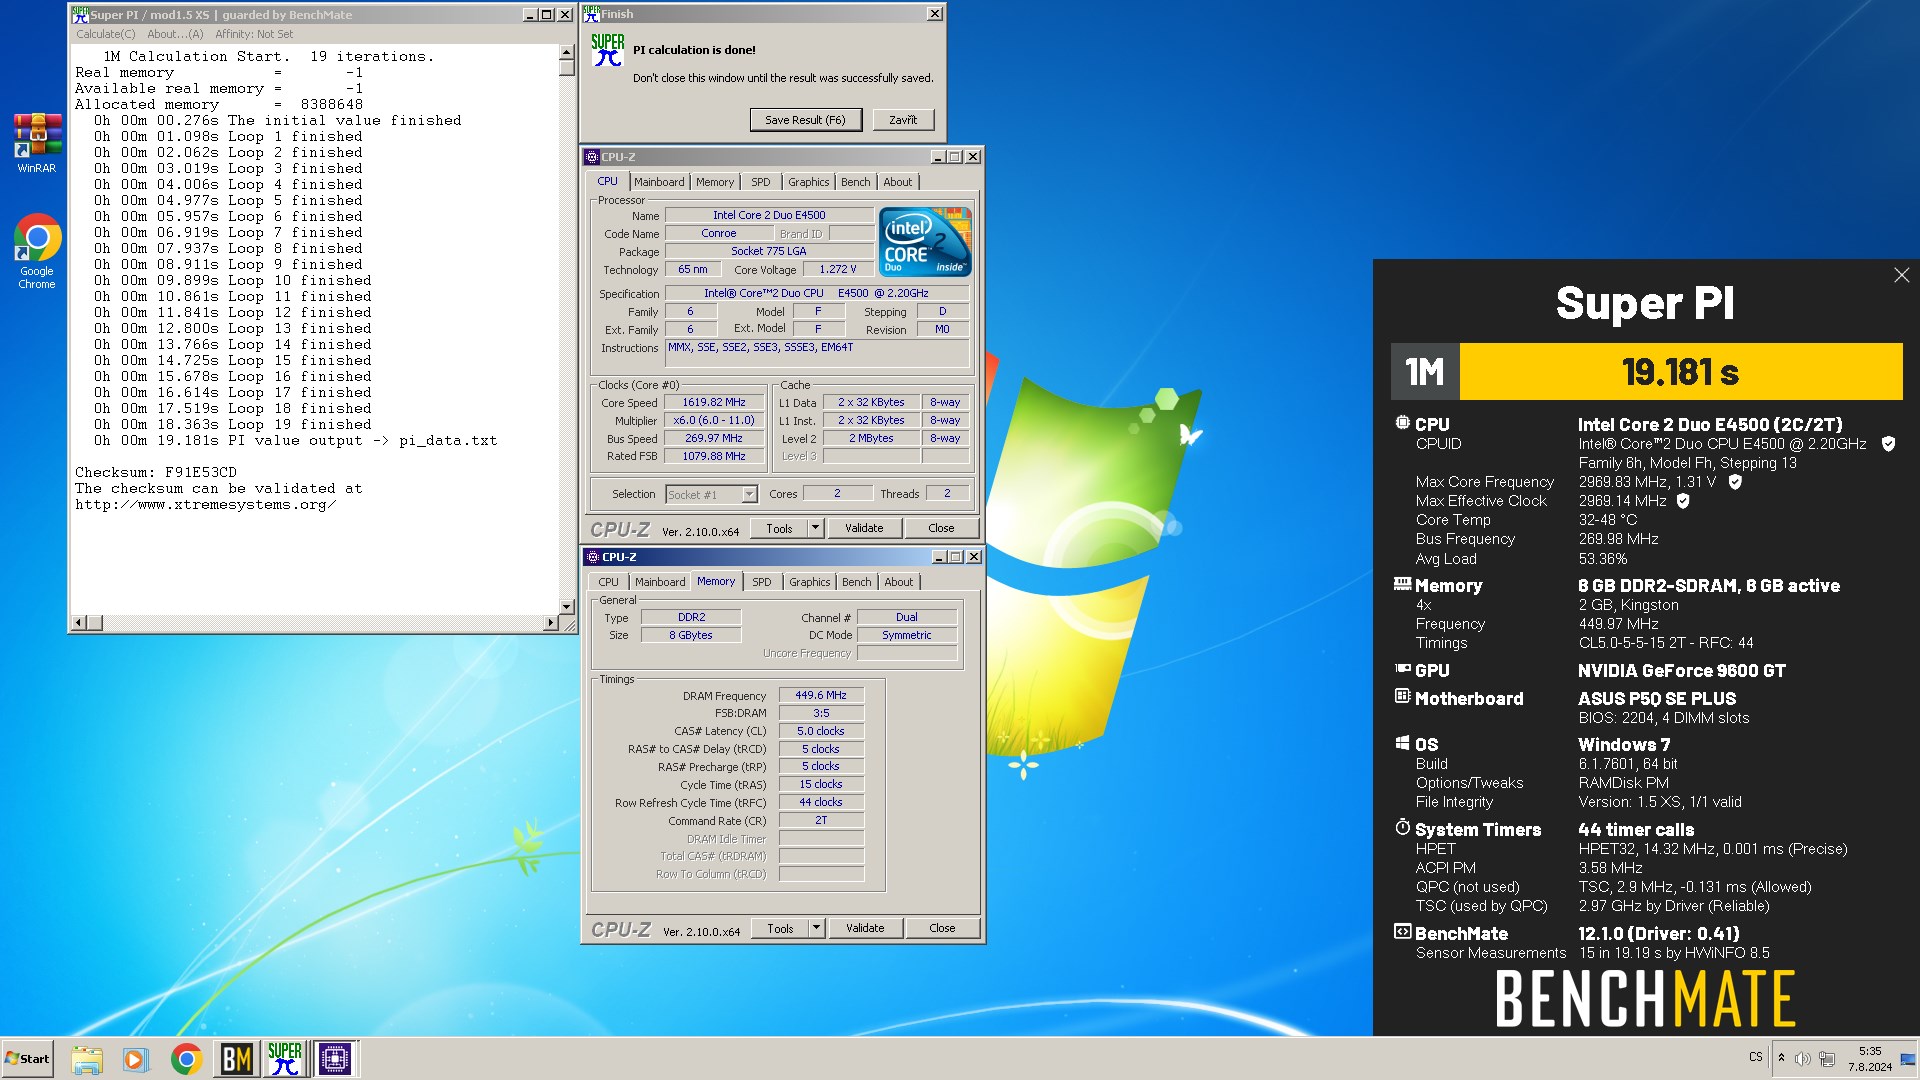Viewport: 1920px width, 1080px height.
Task: Click Affinity: Not Set in Super PI
Action: 254,34
